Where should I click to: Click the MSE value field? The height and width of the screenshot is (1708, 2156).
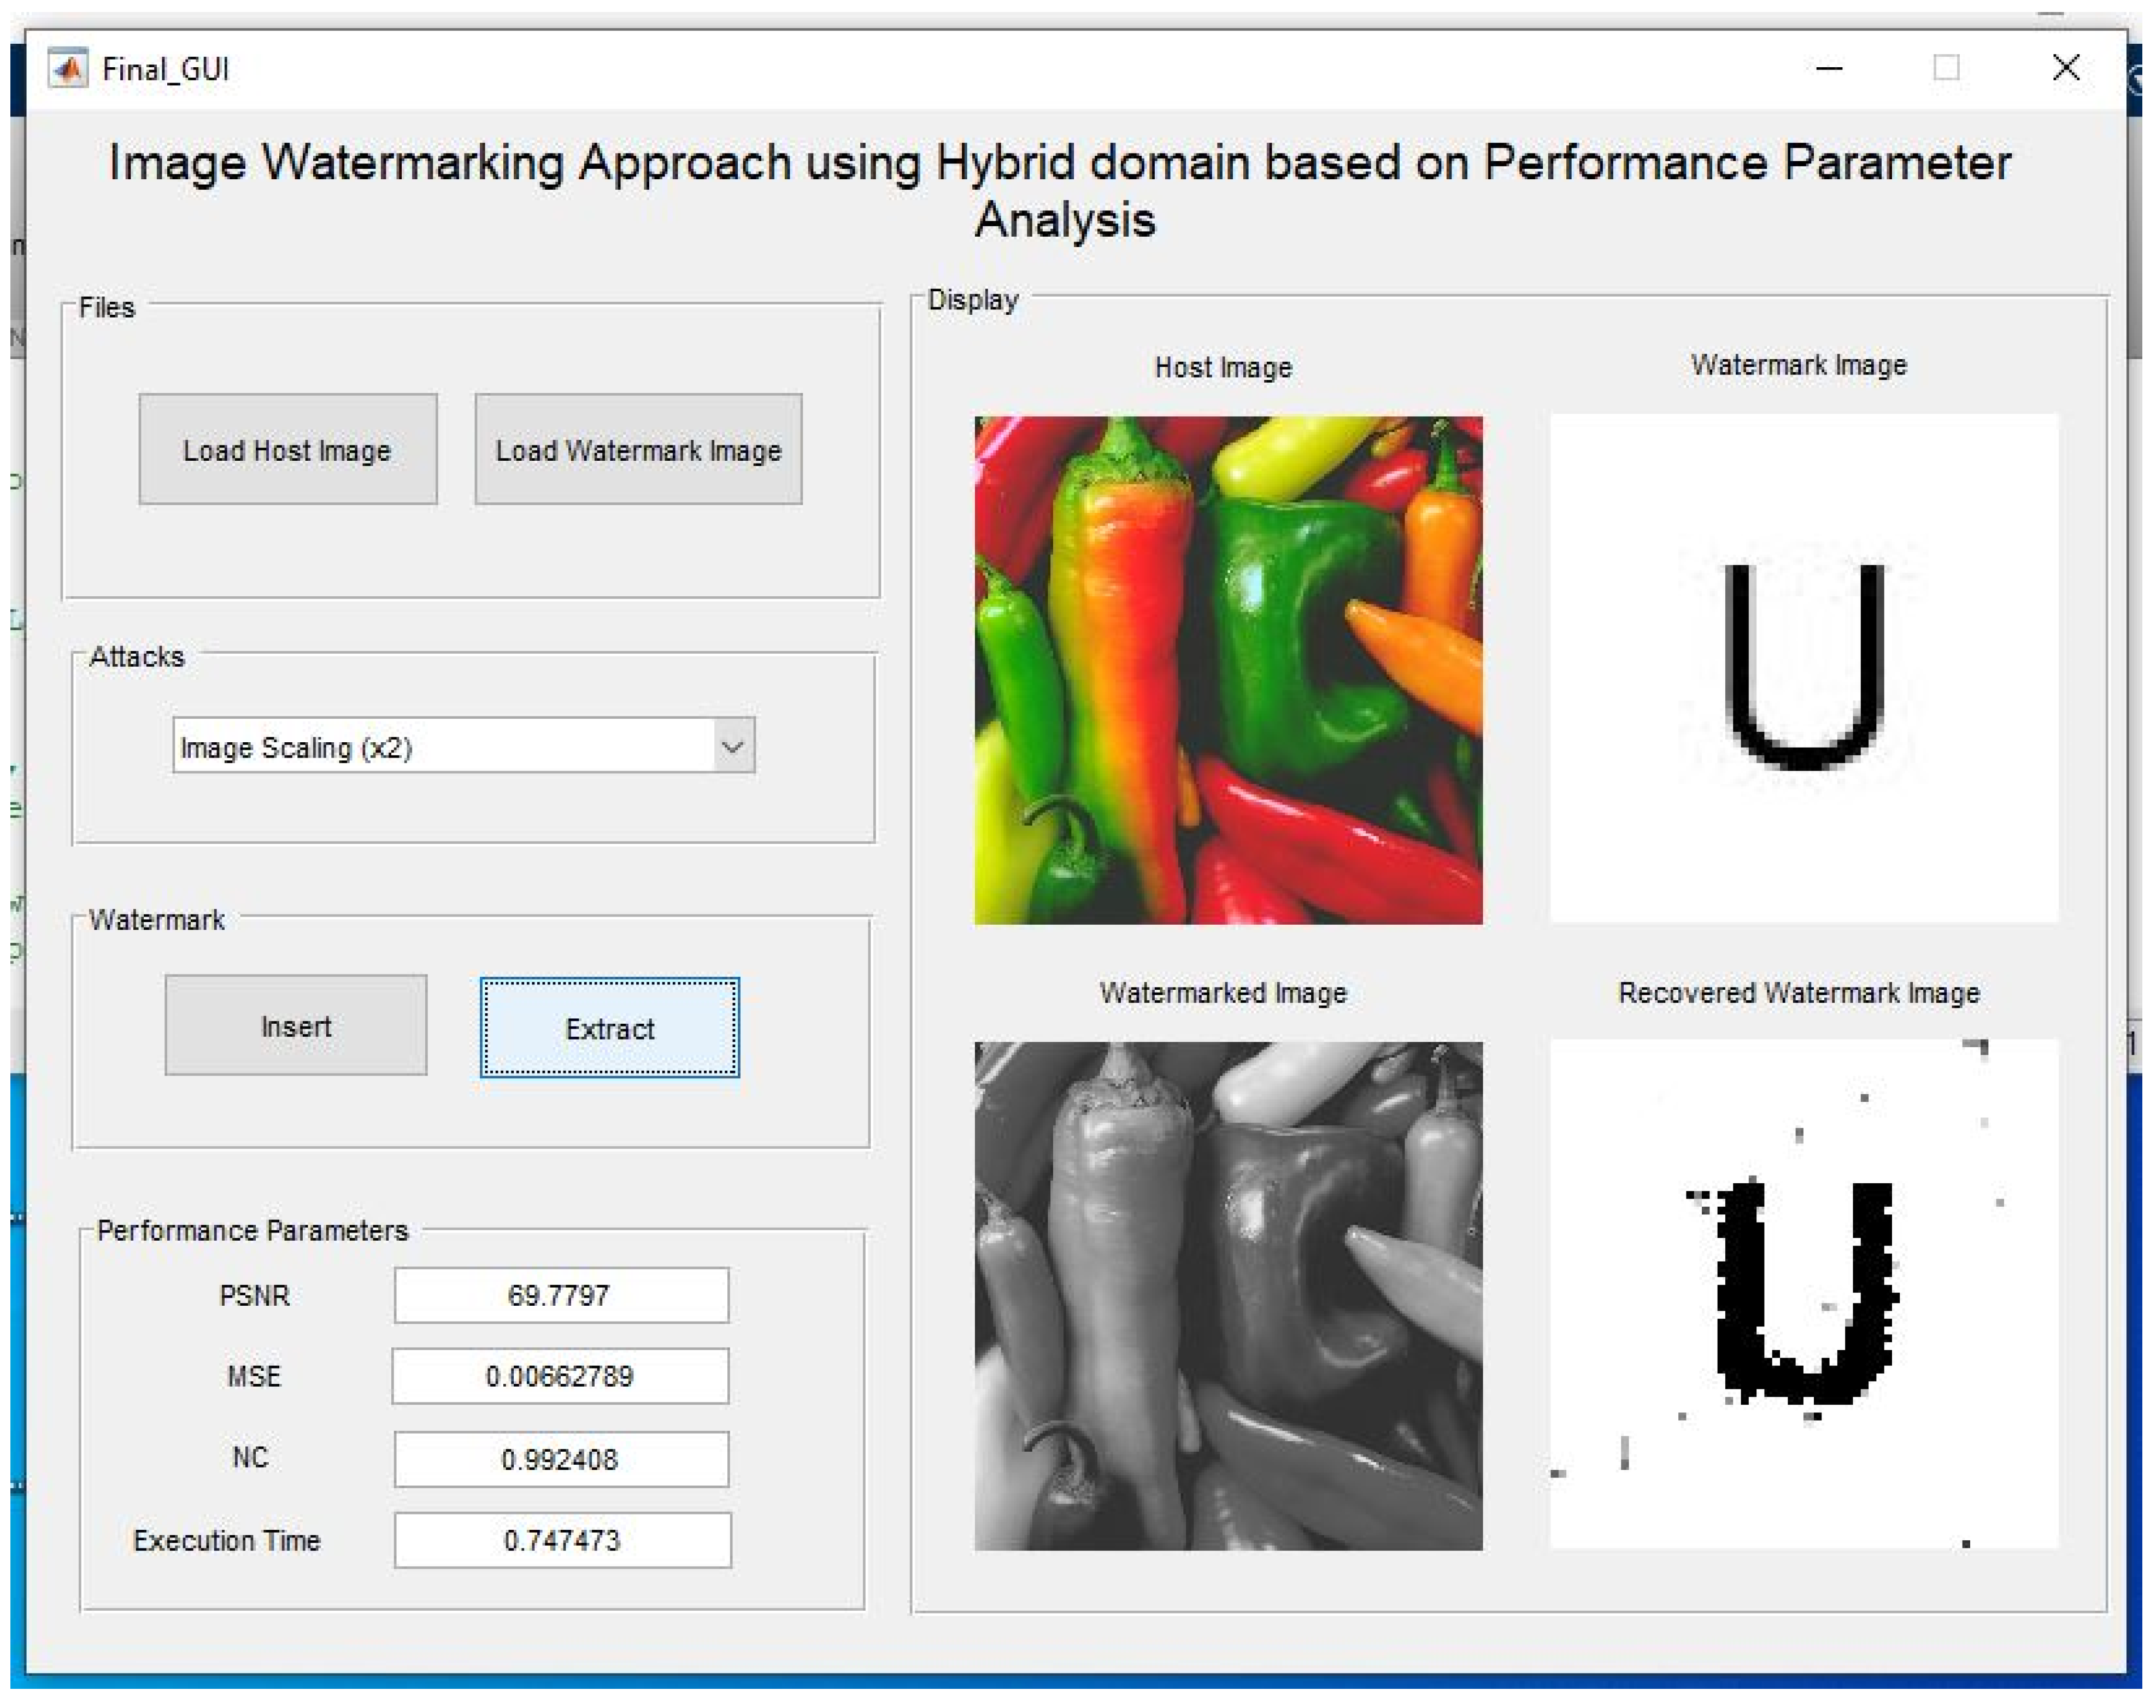[560, 1376]
